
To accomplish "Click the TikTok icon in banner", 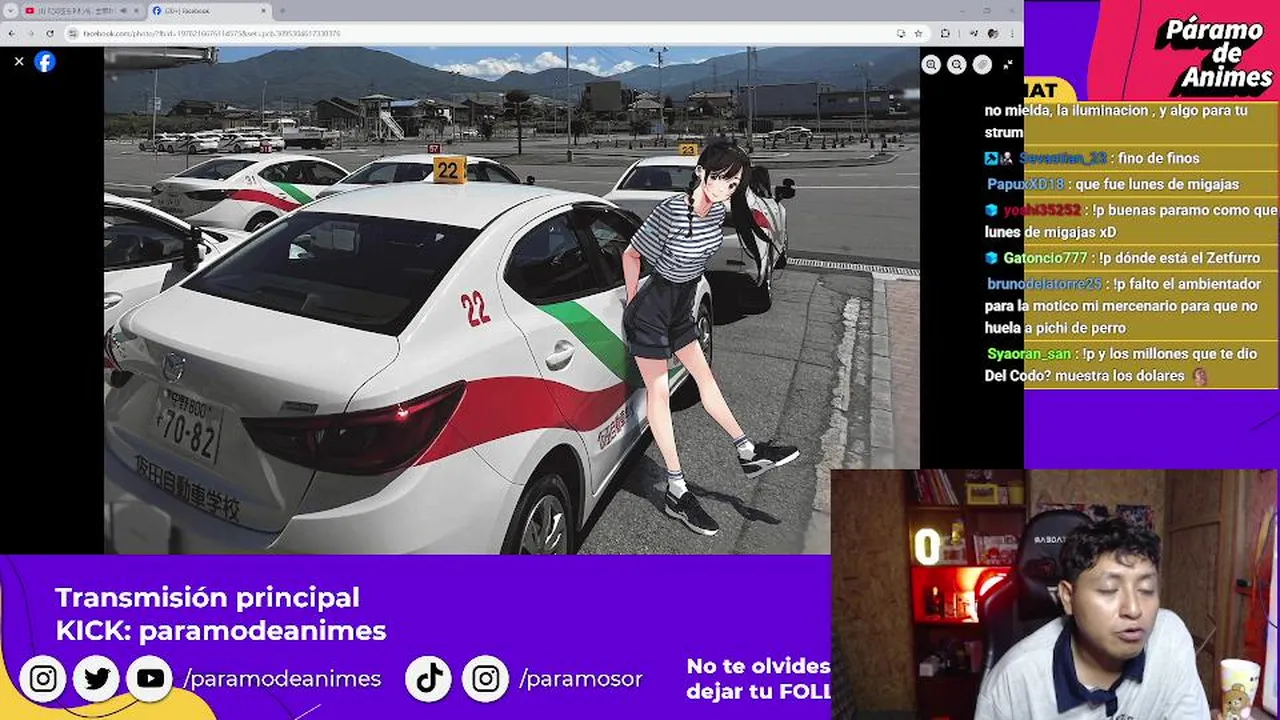I will pyautogui.click(x=430, y=679).
